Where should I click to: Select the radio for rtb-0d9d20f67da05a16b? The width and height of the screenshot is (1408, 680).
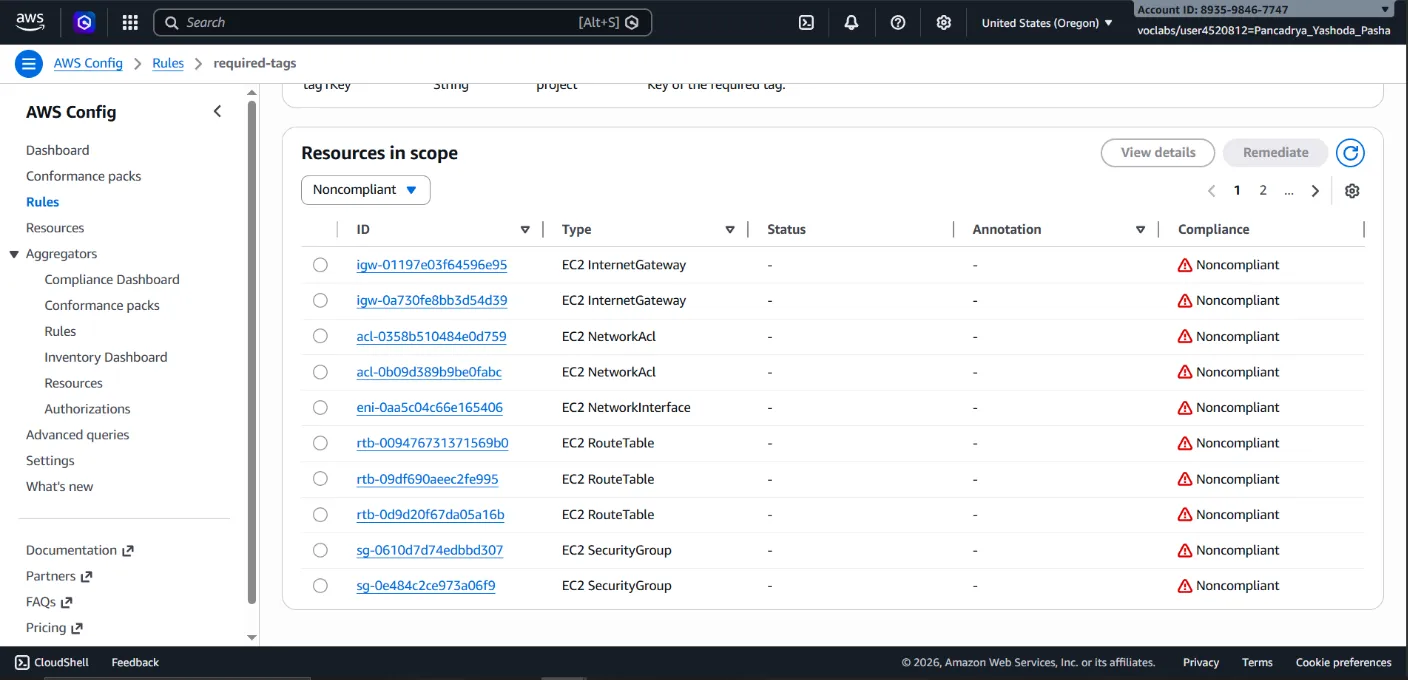[x=320, y=514]
